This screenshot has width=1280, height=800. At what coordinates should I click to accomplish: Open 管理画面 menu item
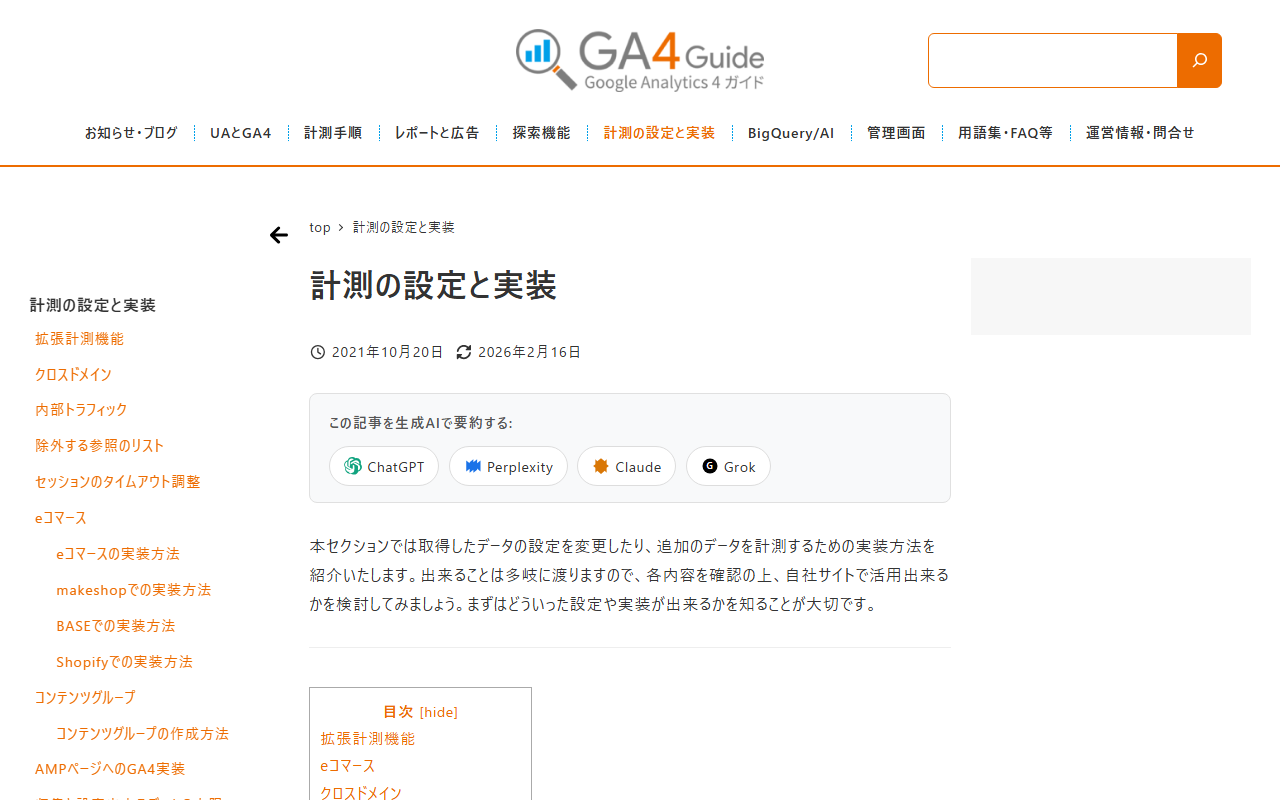[x=896, y=133]
